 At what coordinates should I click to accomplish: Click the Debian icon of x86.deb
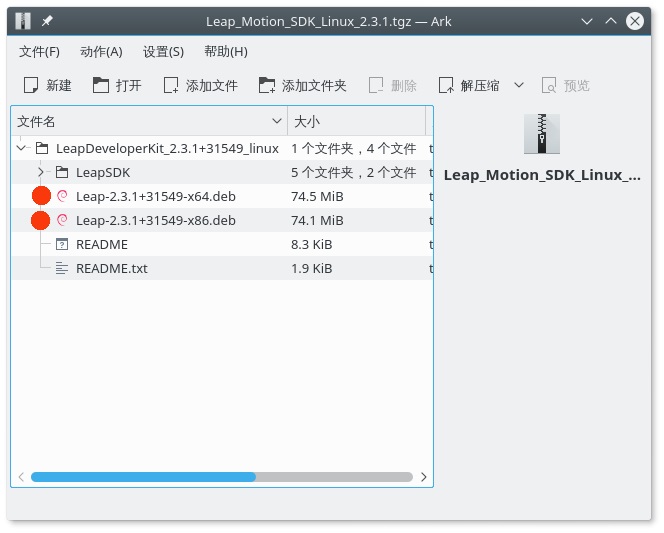click(x=62, y=220)
